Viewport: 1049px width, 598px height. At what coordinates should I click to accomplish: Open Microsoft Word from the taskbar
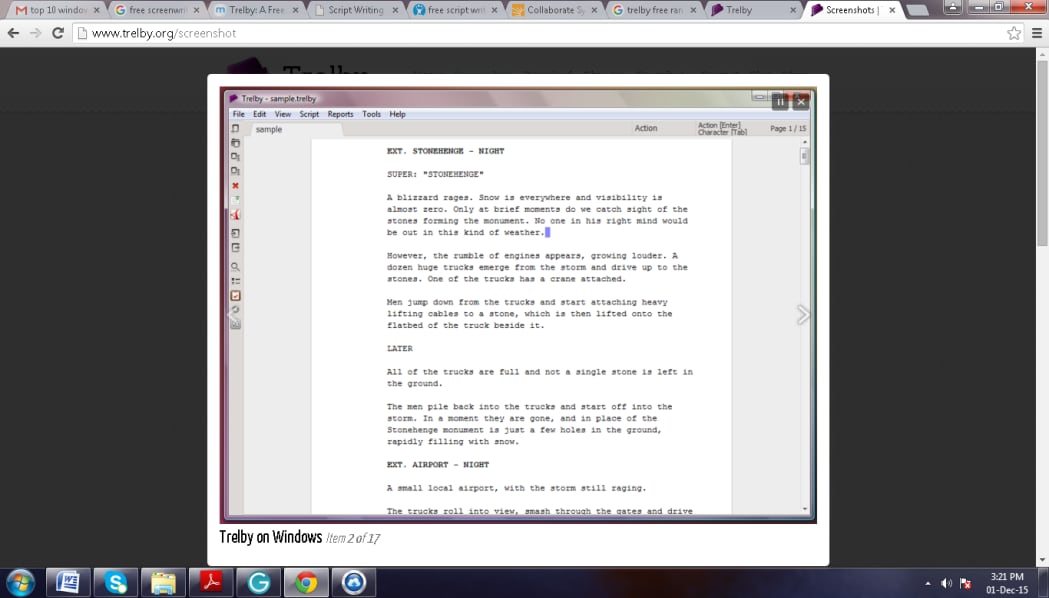point(68,583)
